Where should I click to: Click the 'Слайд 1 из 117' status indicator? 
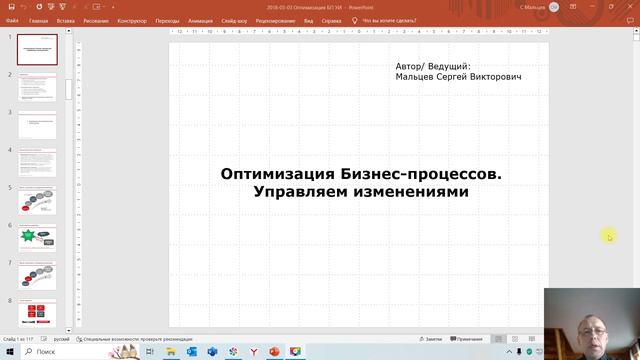[18, 339]
